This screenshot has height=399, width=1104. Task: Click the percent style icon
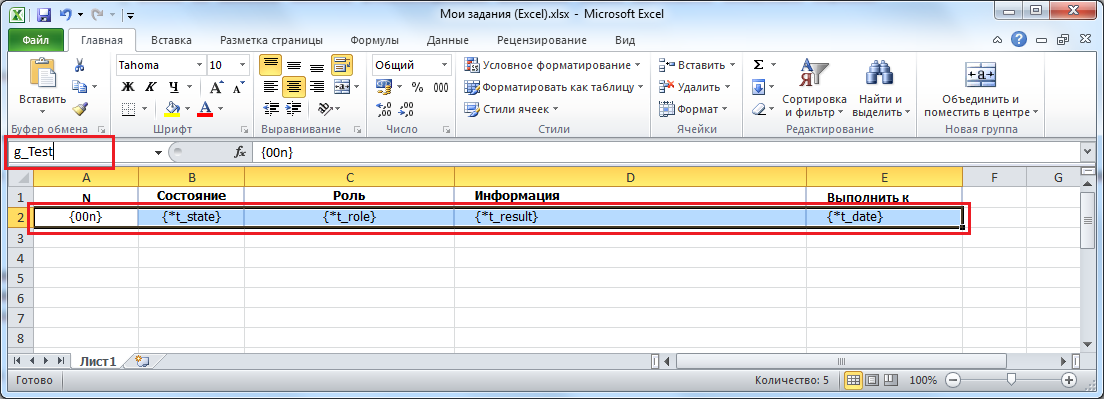418,87
